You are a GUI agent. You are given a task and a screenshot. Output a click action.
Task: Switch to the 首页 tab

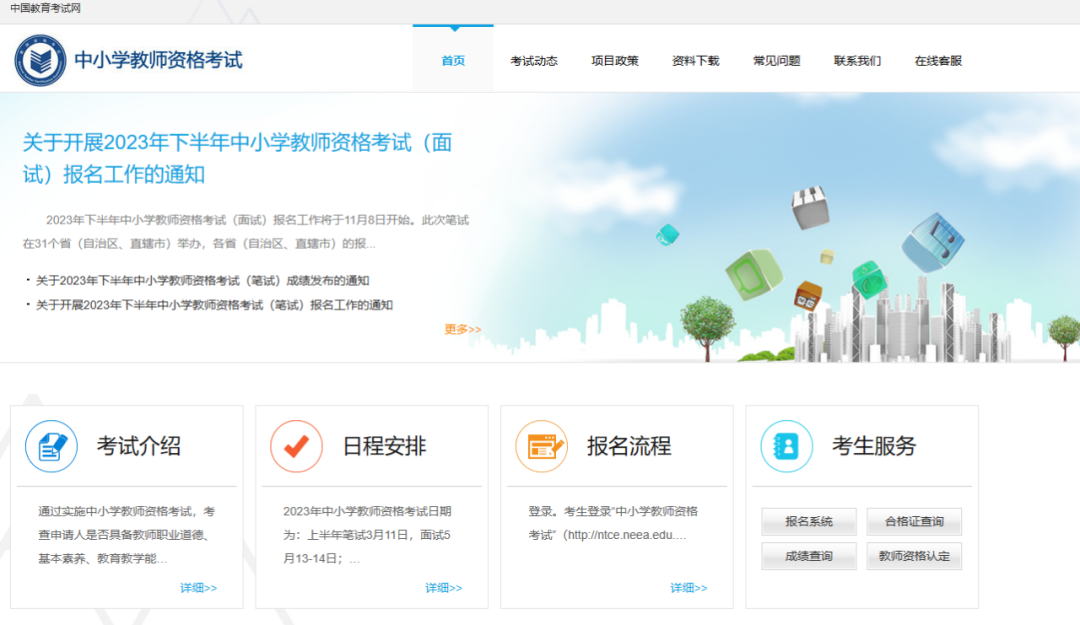click(x=452, y=59)
